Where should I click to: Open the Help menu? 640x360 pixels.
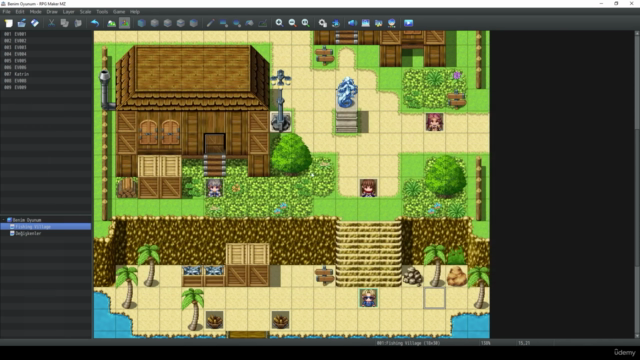click(x=135, y=12)
